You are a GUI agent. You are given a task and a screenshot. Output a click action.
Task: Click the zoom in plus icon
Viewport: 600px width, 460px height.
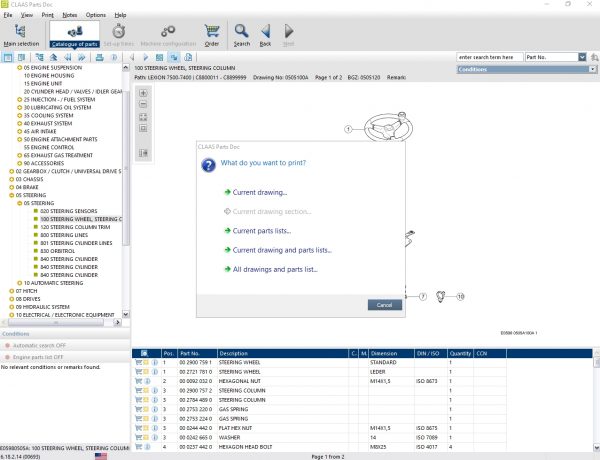[x=143, y=93]
